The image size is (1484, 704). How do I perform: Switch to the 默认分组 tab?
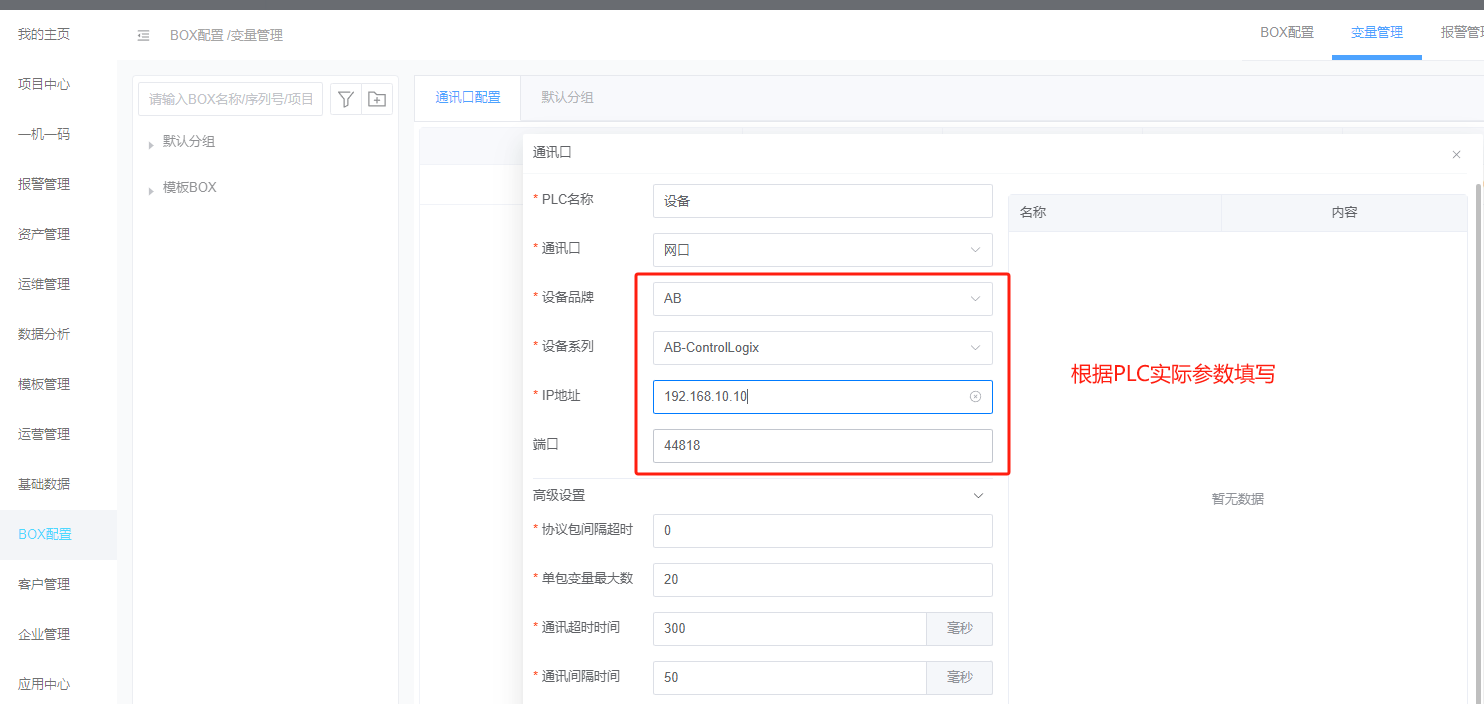pos(568,98)
